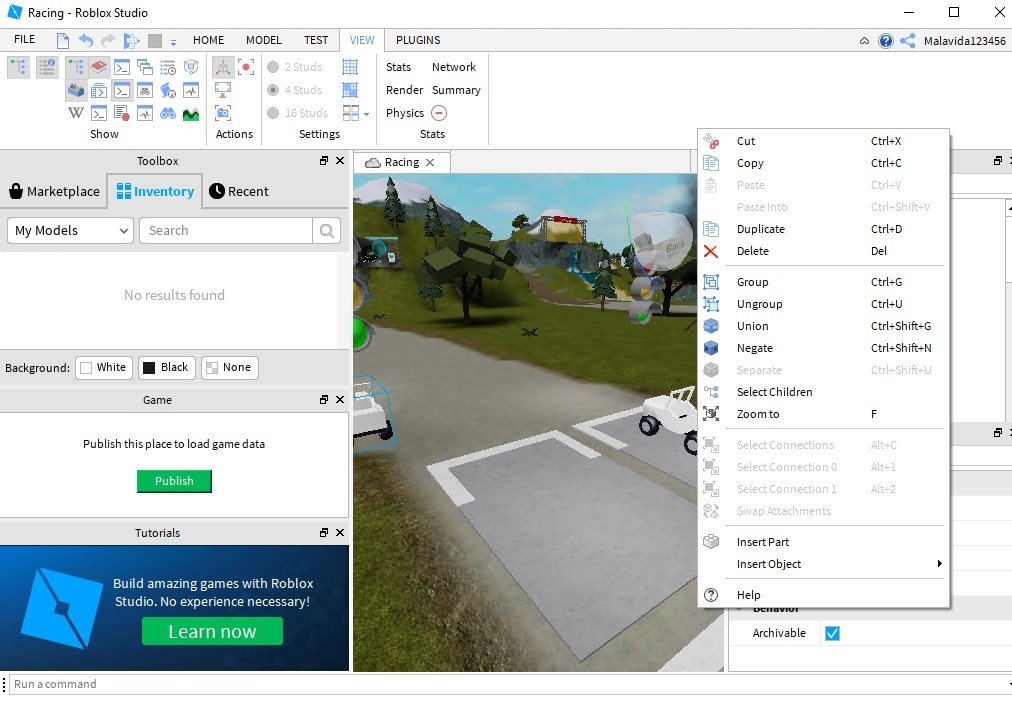Click the overlapping windows icon in Show
The image size is (1012, 721).
[x=145, y=67]
